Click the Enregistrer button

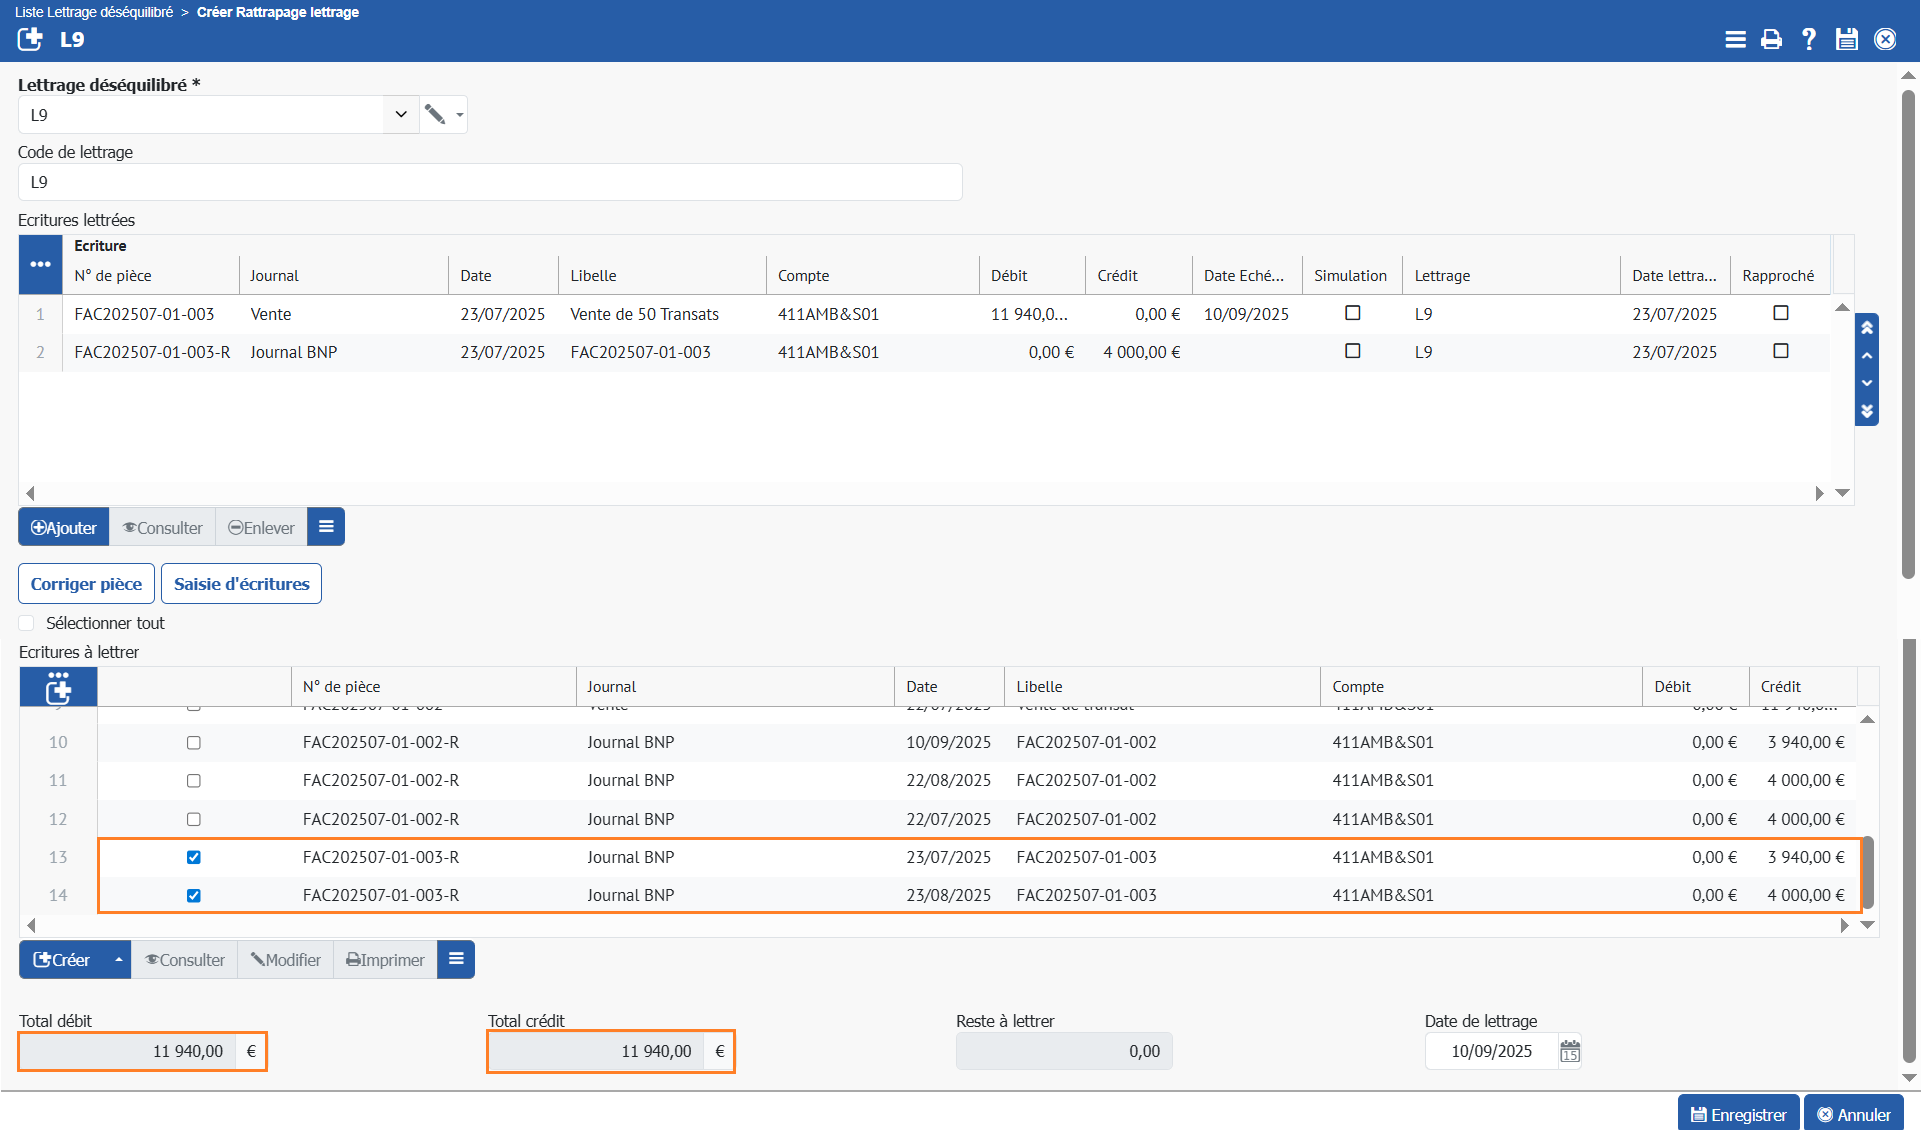(x=1738, y=1114)
